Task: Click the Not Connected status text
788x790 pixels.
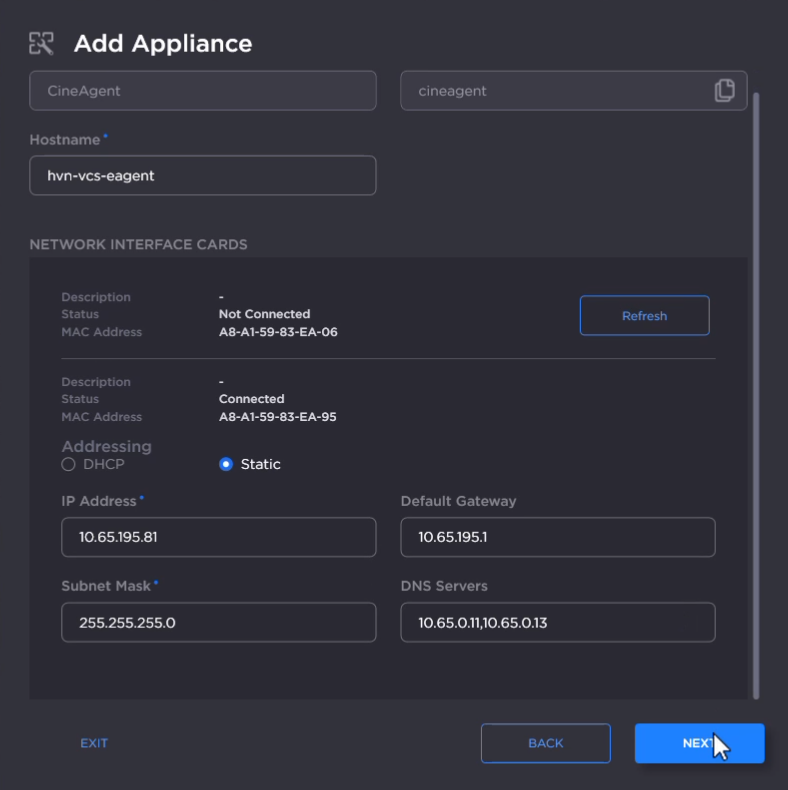Action: [x=264, y=314]
